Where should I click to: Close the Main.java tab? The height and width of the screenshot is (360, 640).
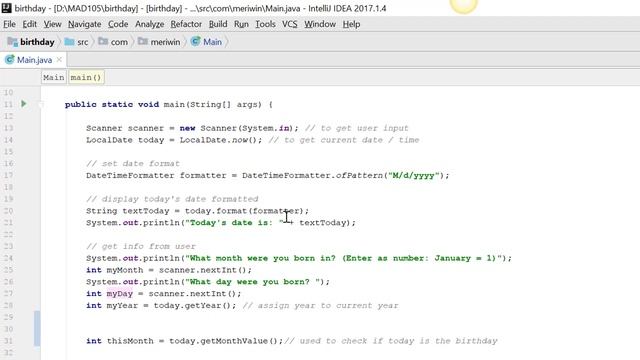coord(60,60)
